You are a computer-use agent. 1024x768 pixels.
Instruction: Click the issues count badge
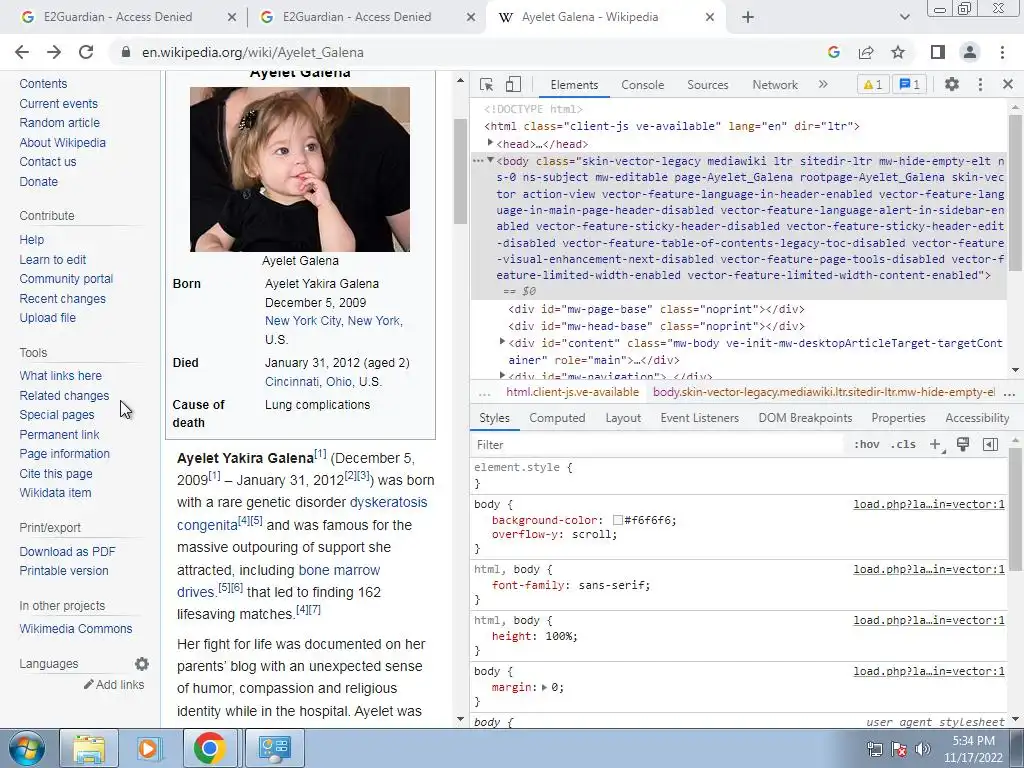910,84
